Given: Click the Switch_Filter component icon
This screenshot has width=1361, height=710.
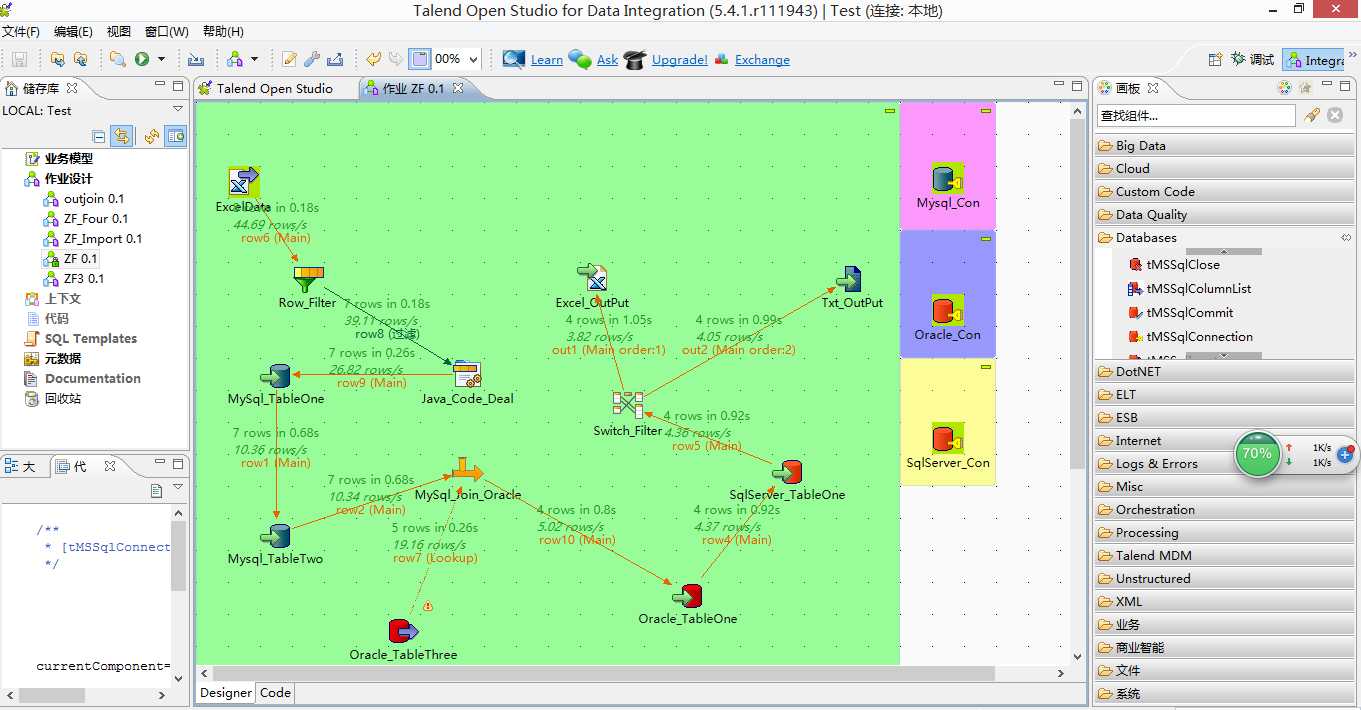Looking at the screenshot, I should [627, 405].
